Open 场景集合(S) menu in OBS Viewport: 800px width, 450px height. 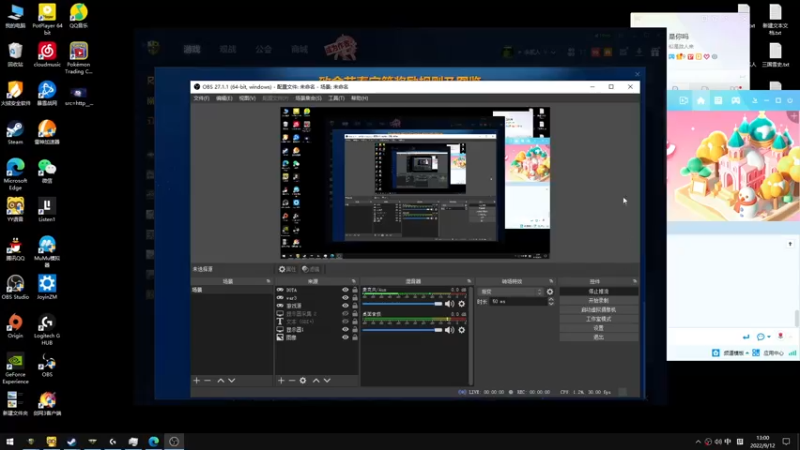click(x=308, y=98)
